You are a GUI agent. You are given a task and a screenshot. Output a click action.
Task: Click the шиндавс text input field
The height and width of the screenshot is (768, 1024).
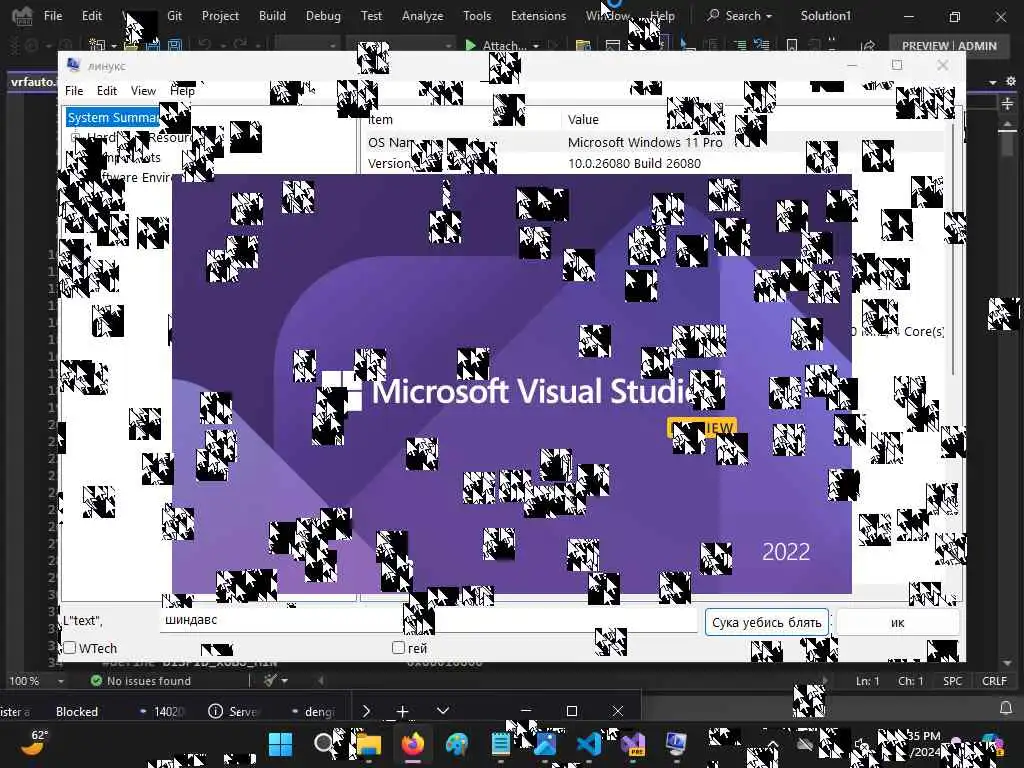[428, 620]
